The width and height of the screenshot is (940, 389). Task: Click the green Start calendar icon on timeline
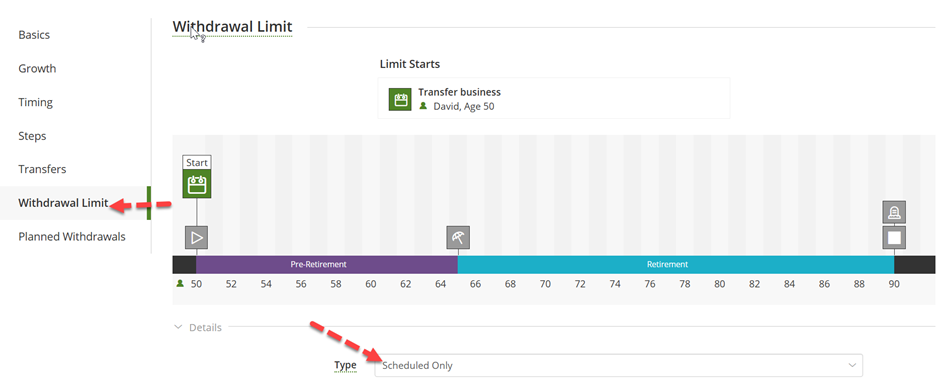[x=197, y=184]
